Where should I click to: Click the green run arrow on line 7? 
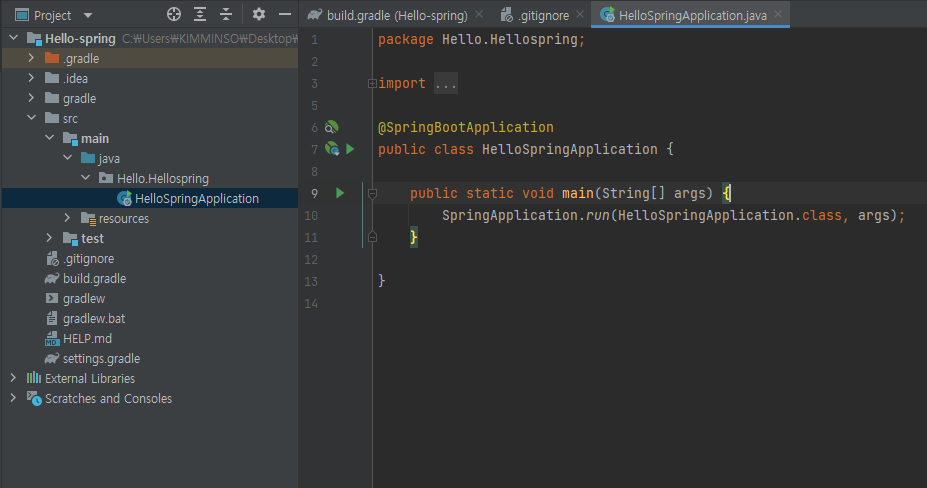[x=350, y=149]
